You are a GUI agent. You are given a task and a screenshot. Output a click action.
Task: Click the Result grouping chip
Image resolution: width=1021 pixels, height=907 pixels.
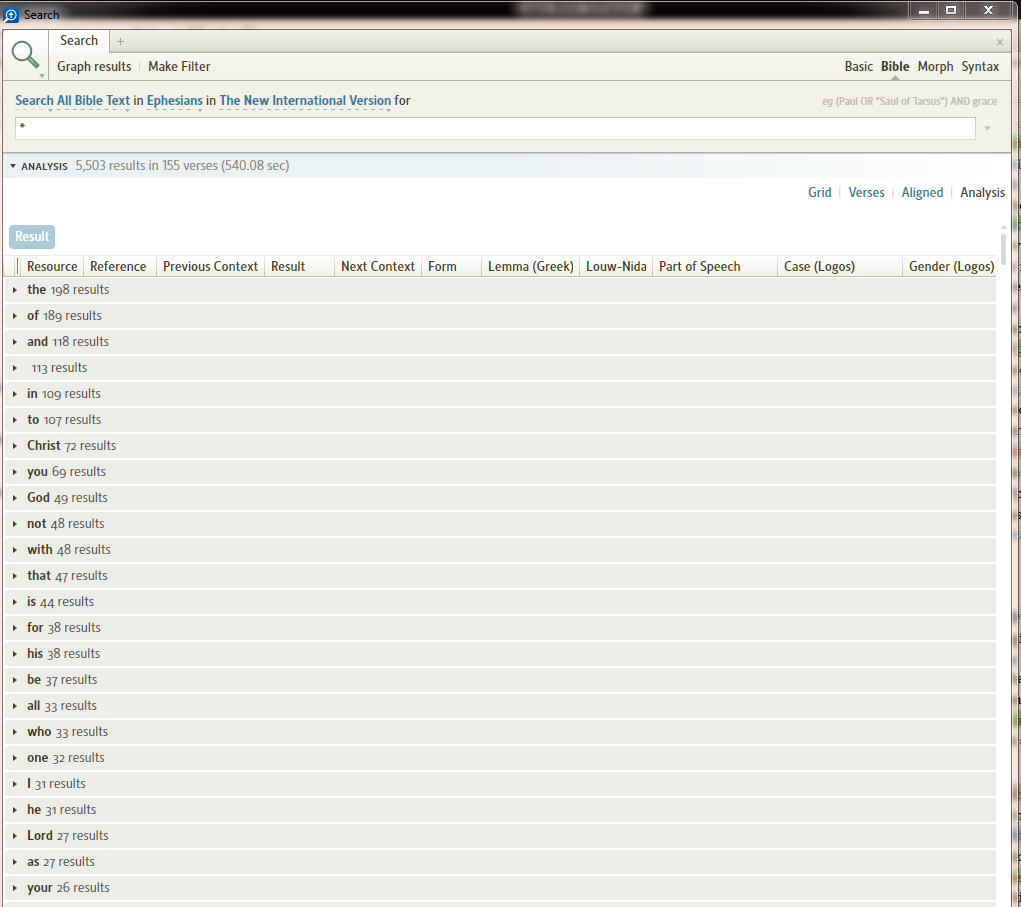pyautogui.click(x=32, y=236)
